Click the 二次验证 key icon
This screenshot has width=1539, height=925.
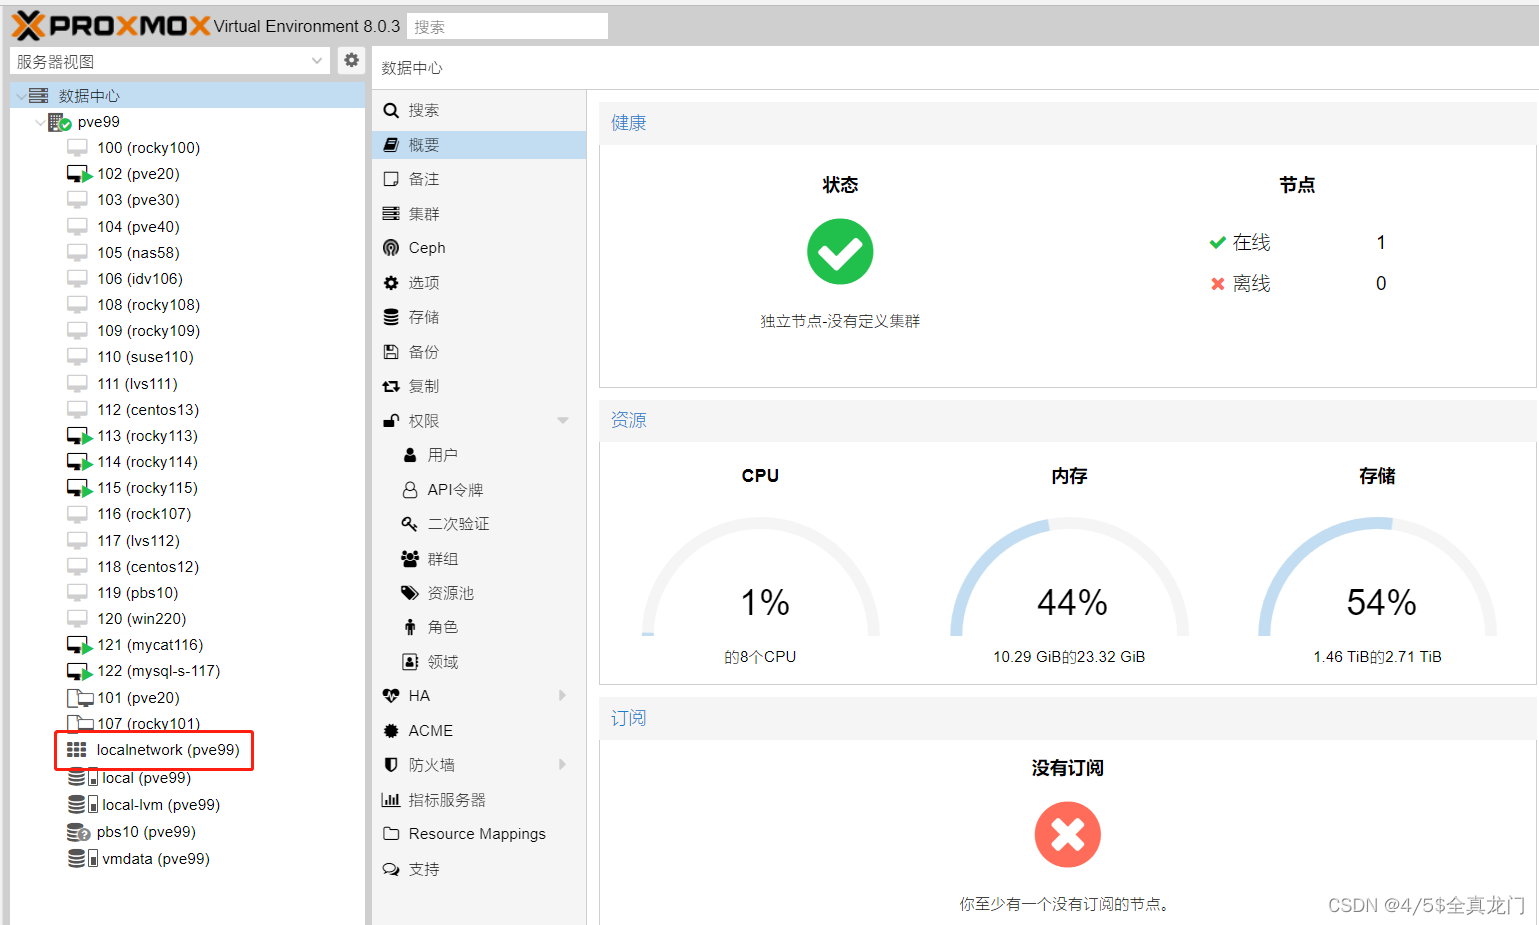[x=410, y=524]
